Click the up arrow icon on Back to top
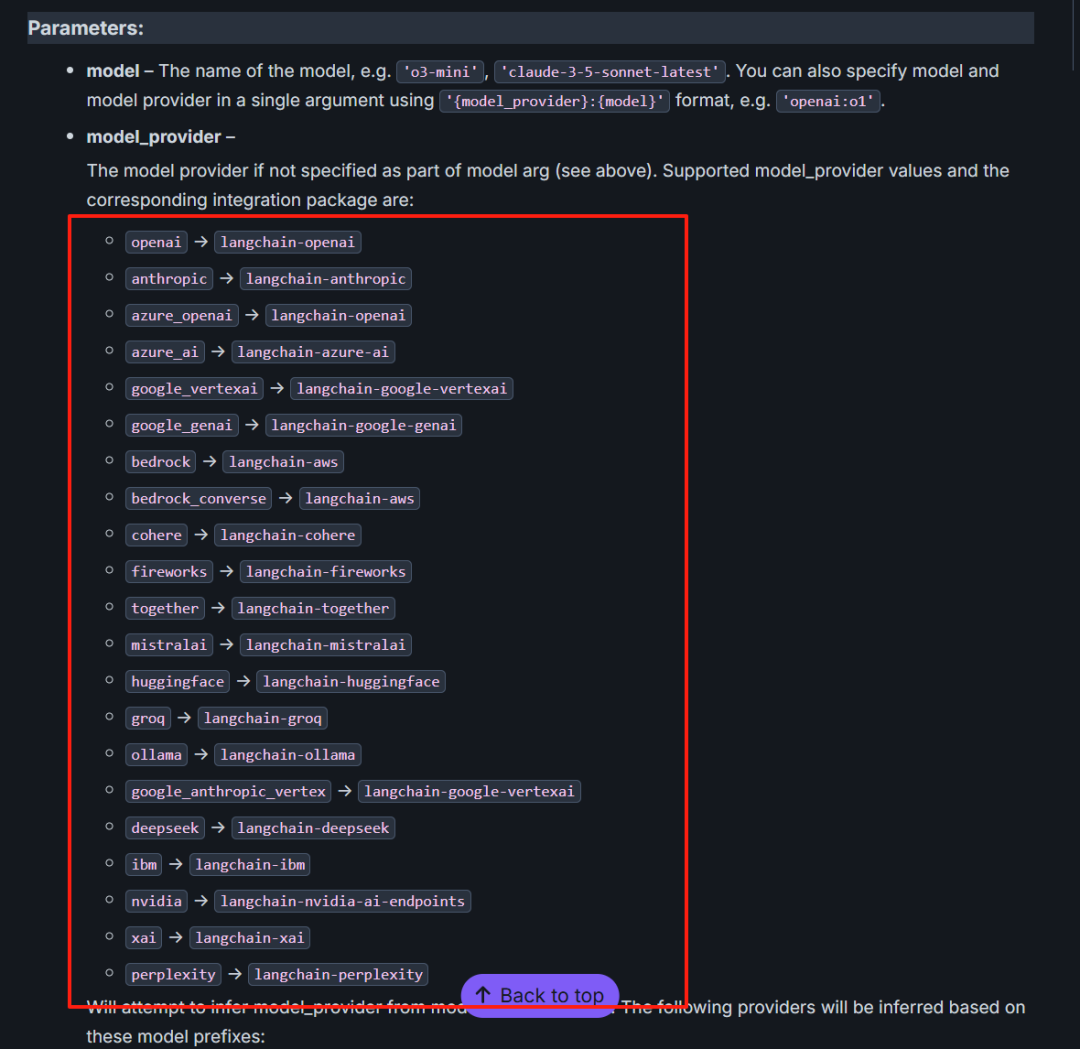The height and width of the screenshot is (1049, 1080). click(x=483, y=995)
